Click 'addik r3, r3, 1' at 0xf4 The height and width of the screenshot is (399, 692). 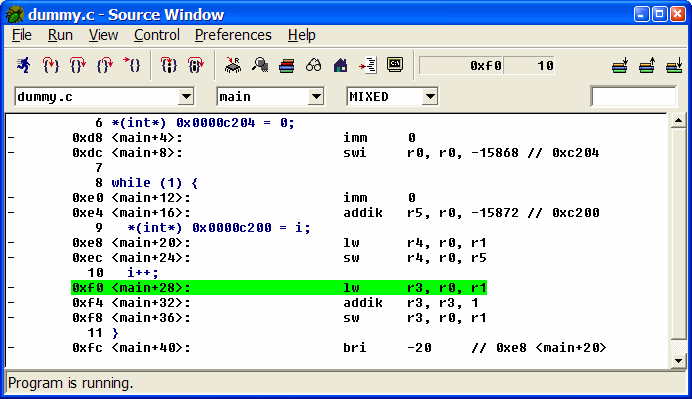click(410, 303)
